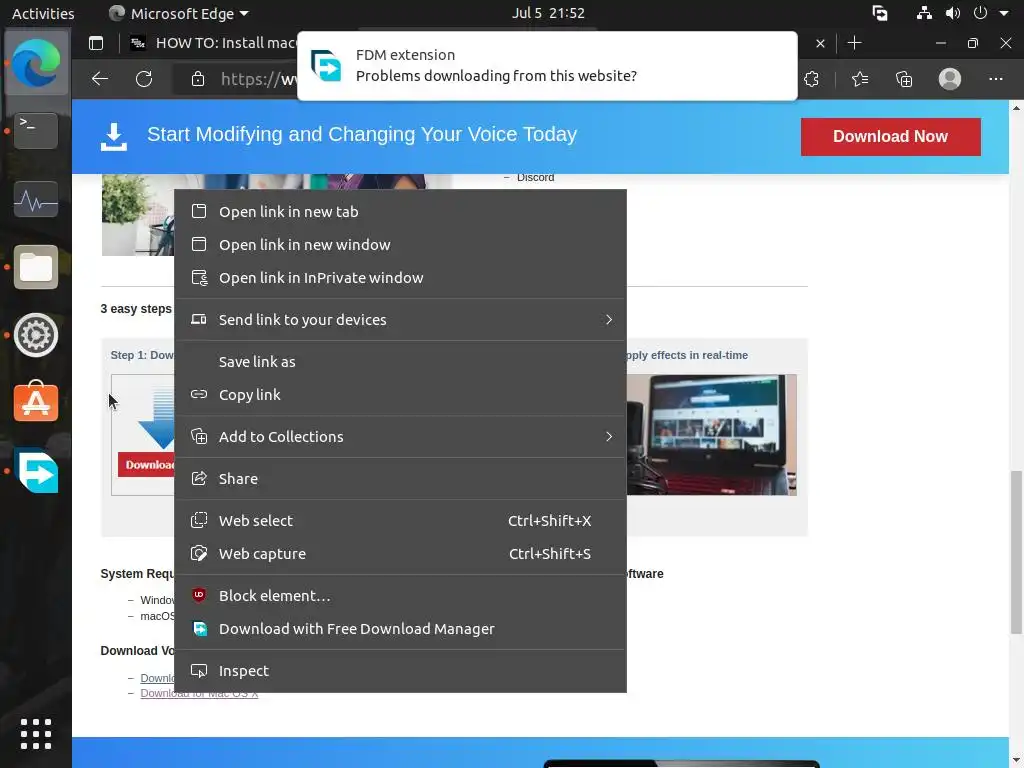Close the current browser tab
This screenshot has width=1024, height=768.
pos(820,44)
